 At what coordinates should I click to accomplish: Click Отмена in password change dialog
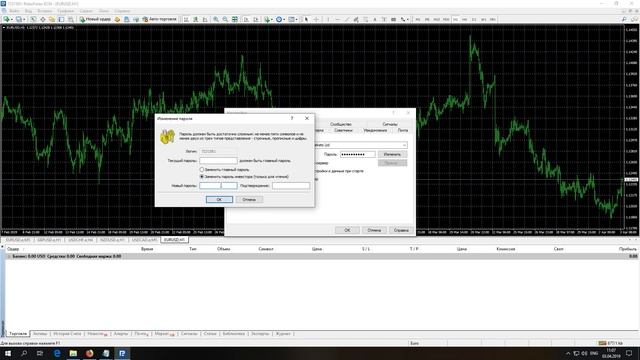[x=249, y=199]
